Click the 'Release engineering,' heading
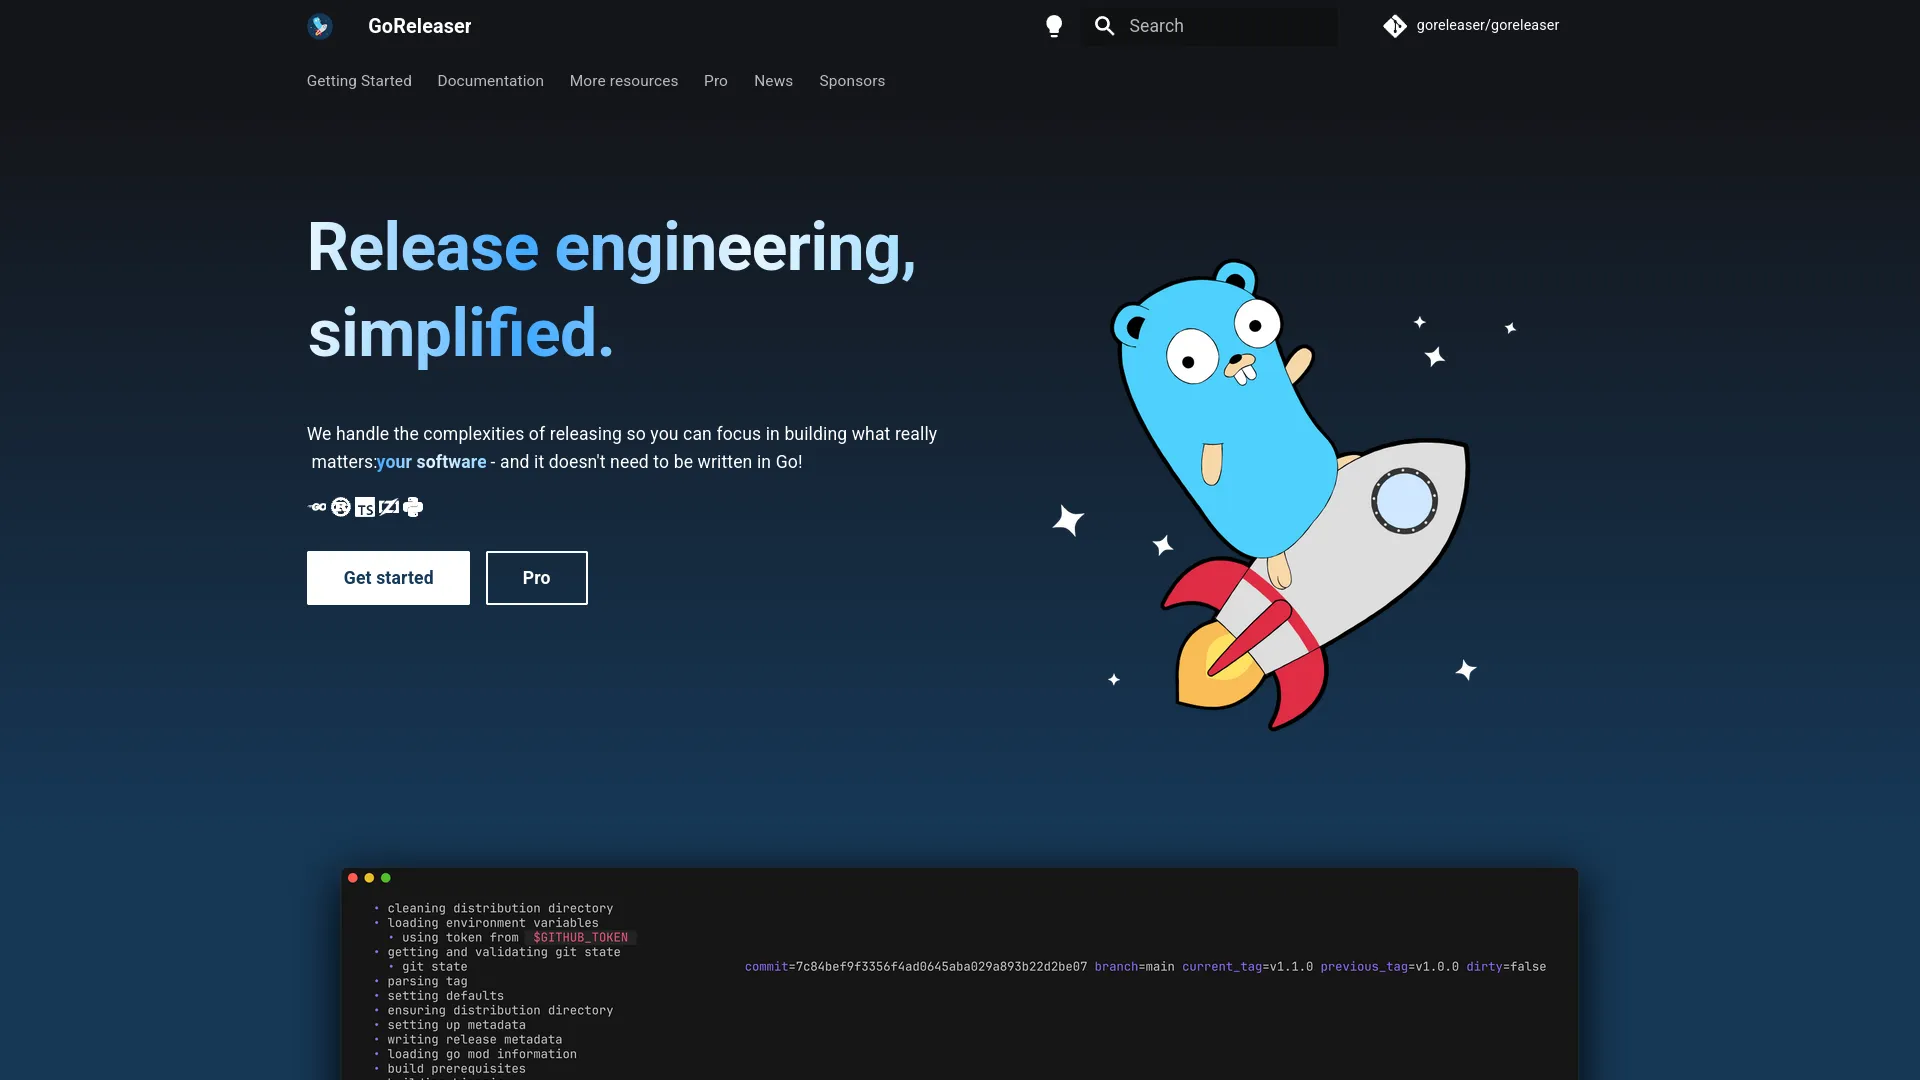Screen dimensions: 1920x1080 pyautogui.click(x=611, y=248)
